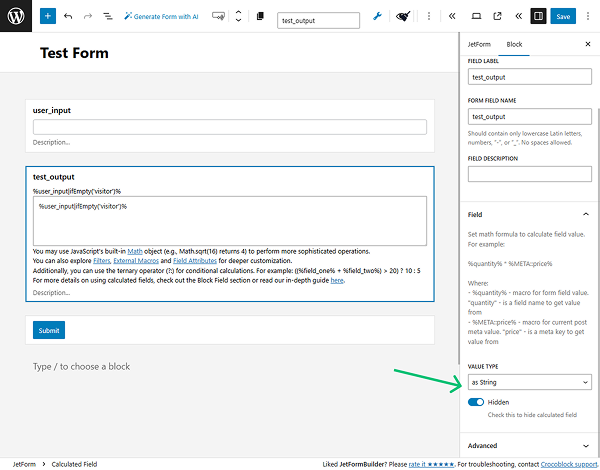Expand the Advanced panel
The height and width of the screenshot is (470, 600).
530,446
